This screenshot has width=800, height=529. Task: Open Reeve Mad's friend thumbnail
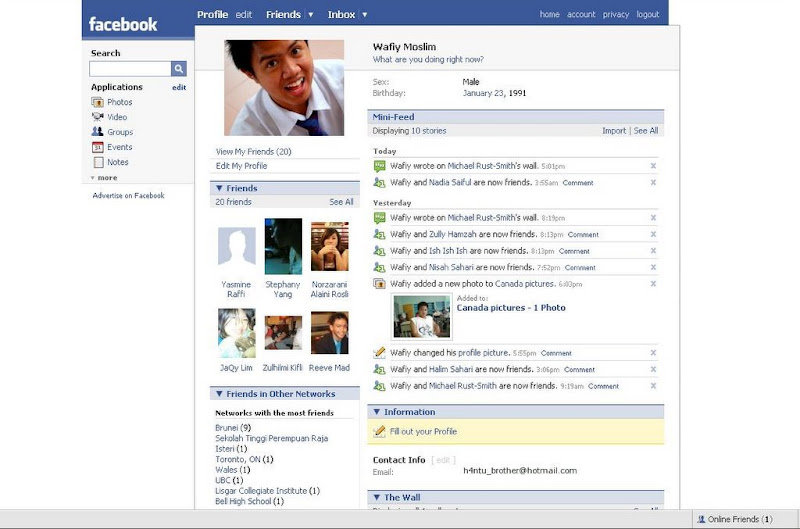(330, 333)
